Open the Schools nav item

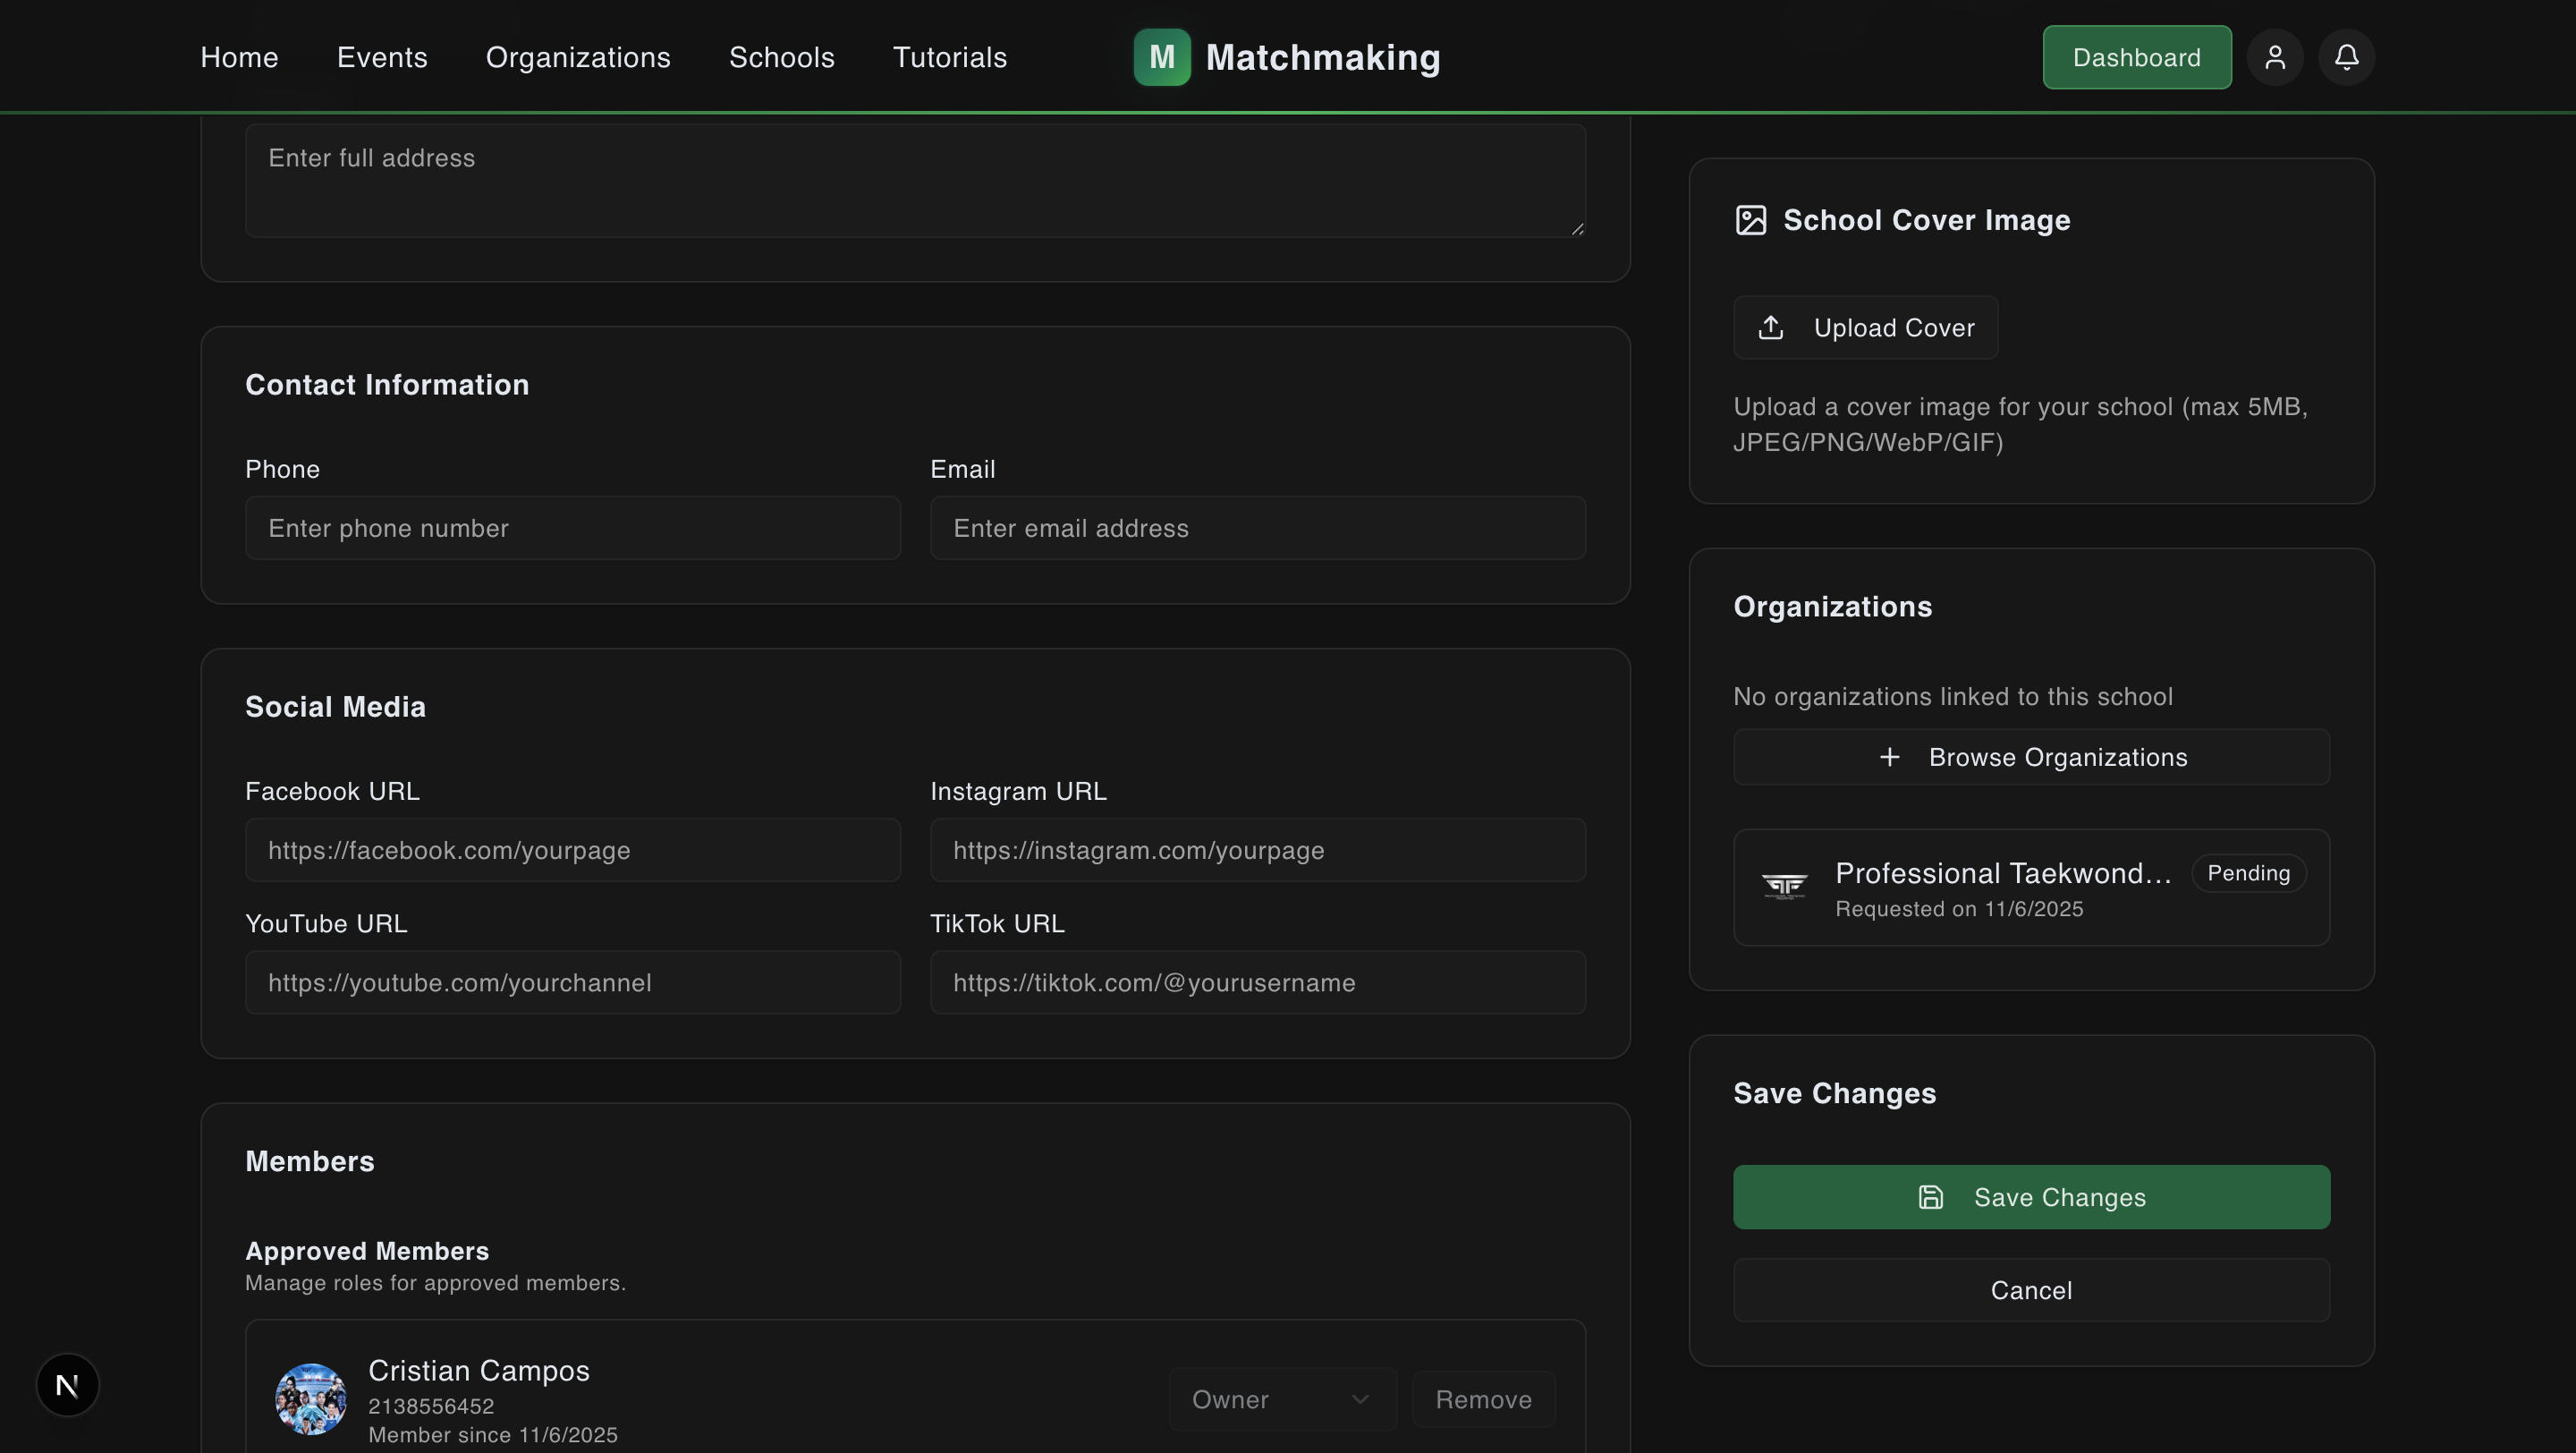(x=782, y=57)
